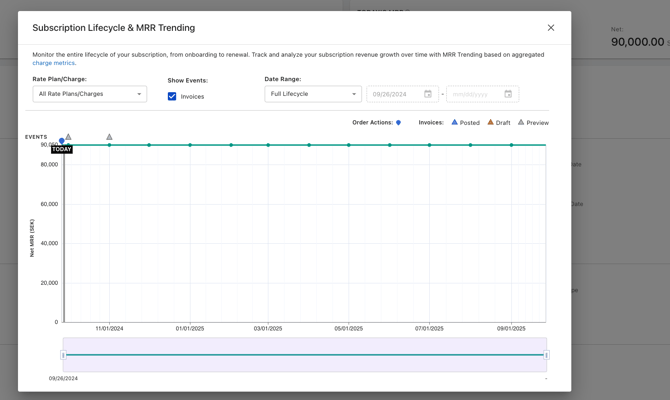Expand the Rate Plan/Charge dropdown

pos(89,94)
